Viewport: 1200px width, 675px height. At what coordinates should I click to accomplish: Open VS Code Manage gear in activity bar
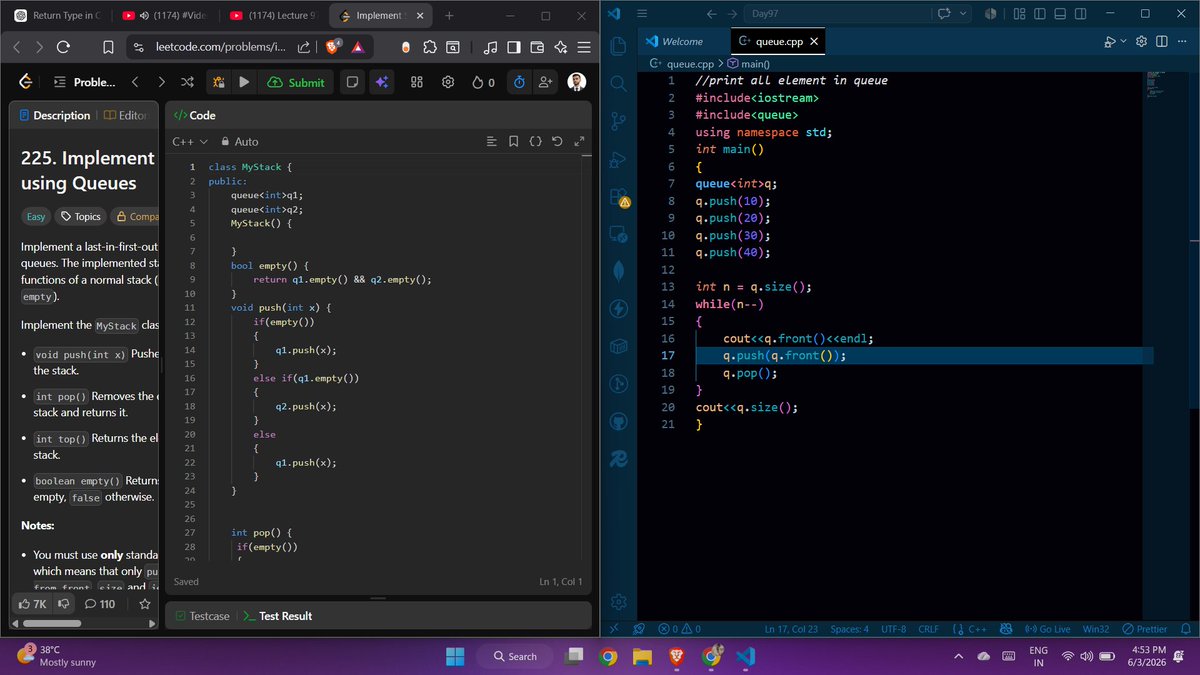point(618,601)
